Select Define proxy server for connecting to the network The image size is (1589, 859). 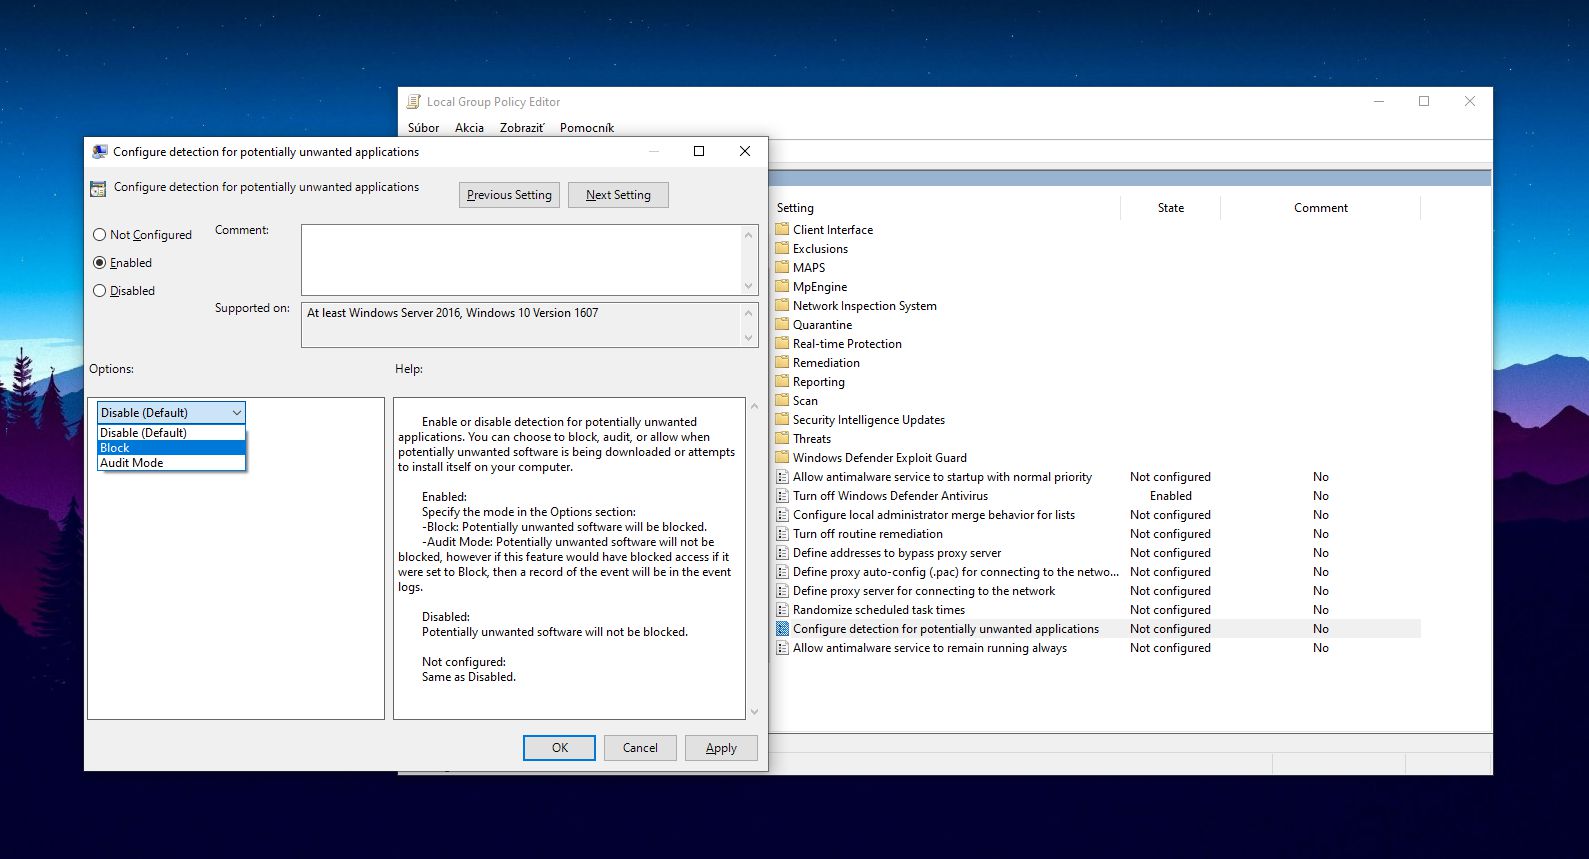[1097, 591]
